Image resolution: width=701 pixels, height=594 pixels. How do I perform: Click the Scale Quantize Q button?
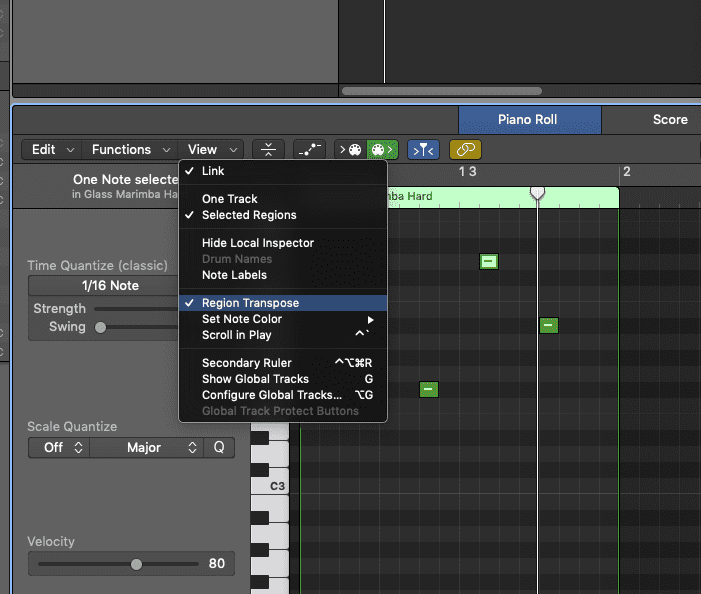coord(219,447)
